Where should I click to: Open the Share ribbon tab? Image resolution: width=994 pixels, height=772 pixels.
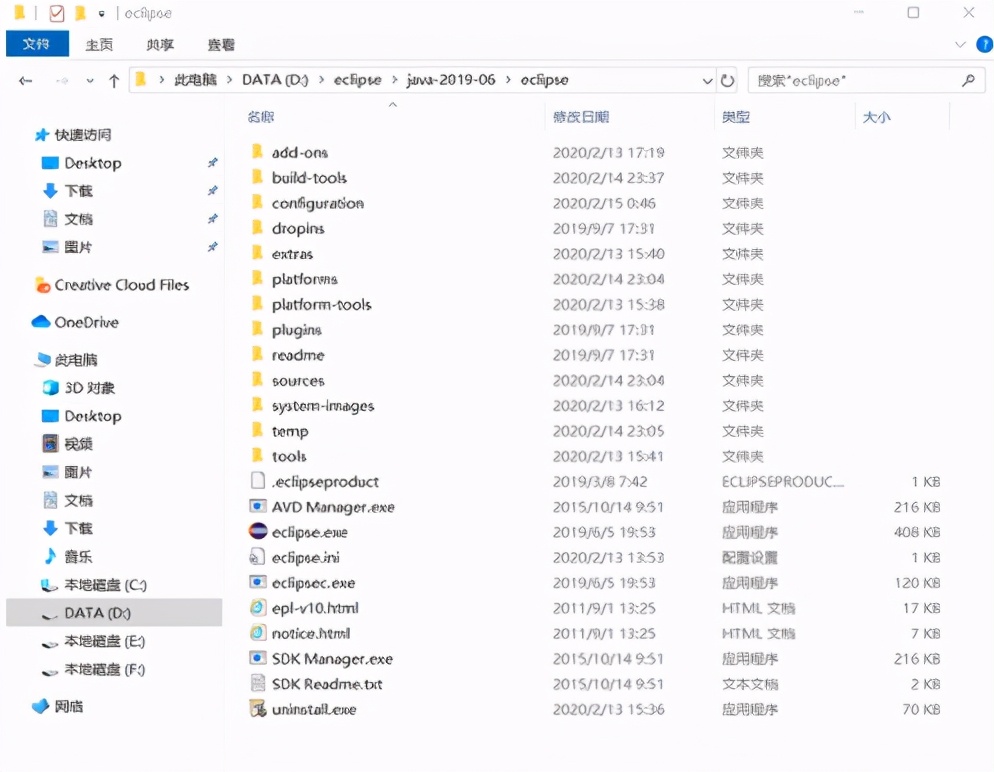(x=160, y=44)
